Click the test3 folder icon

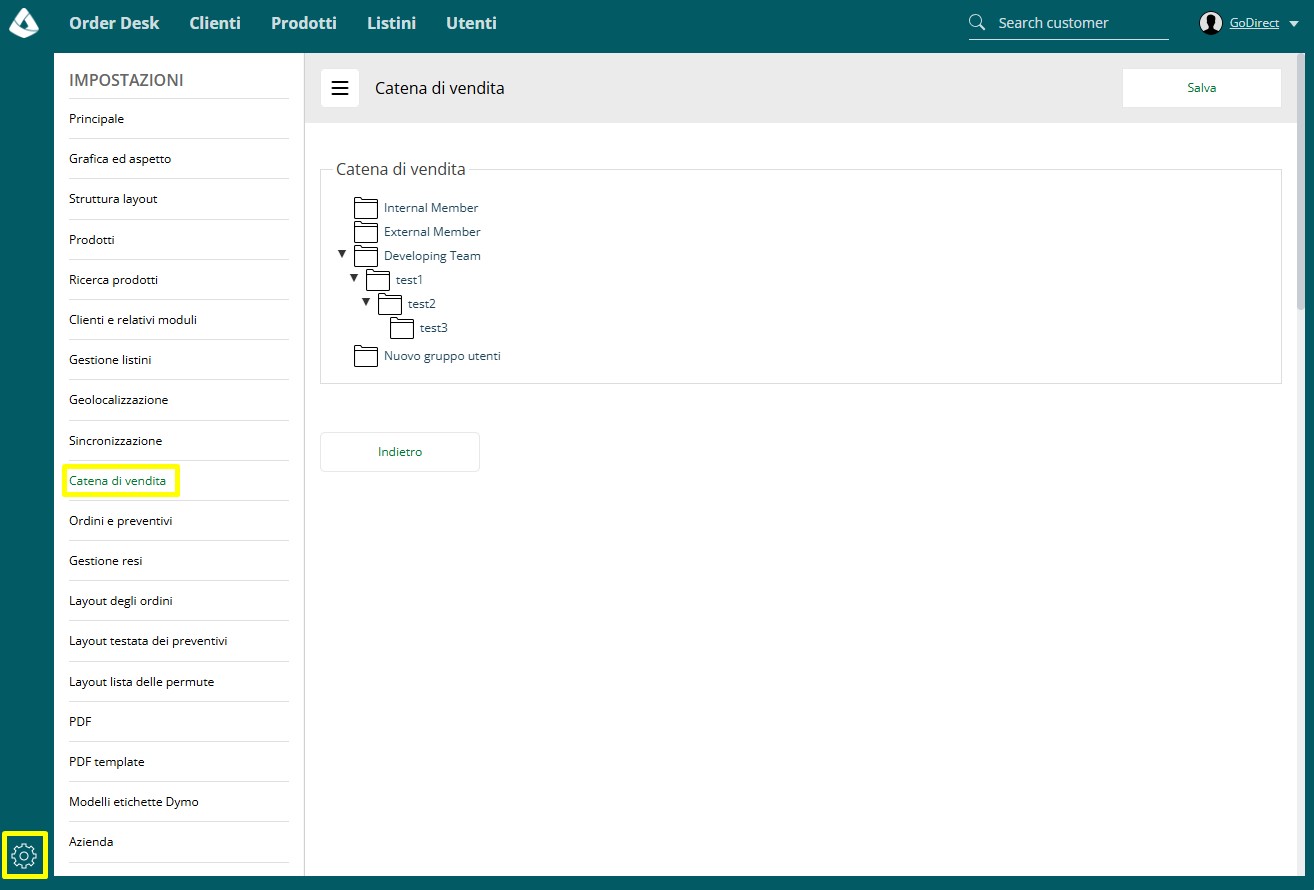(402, 327)
